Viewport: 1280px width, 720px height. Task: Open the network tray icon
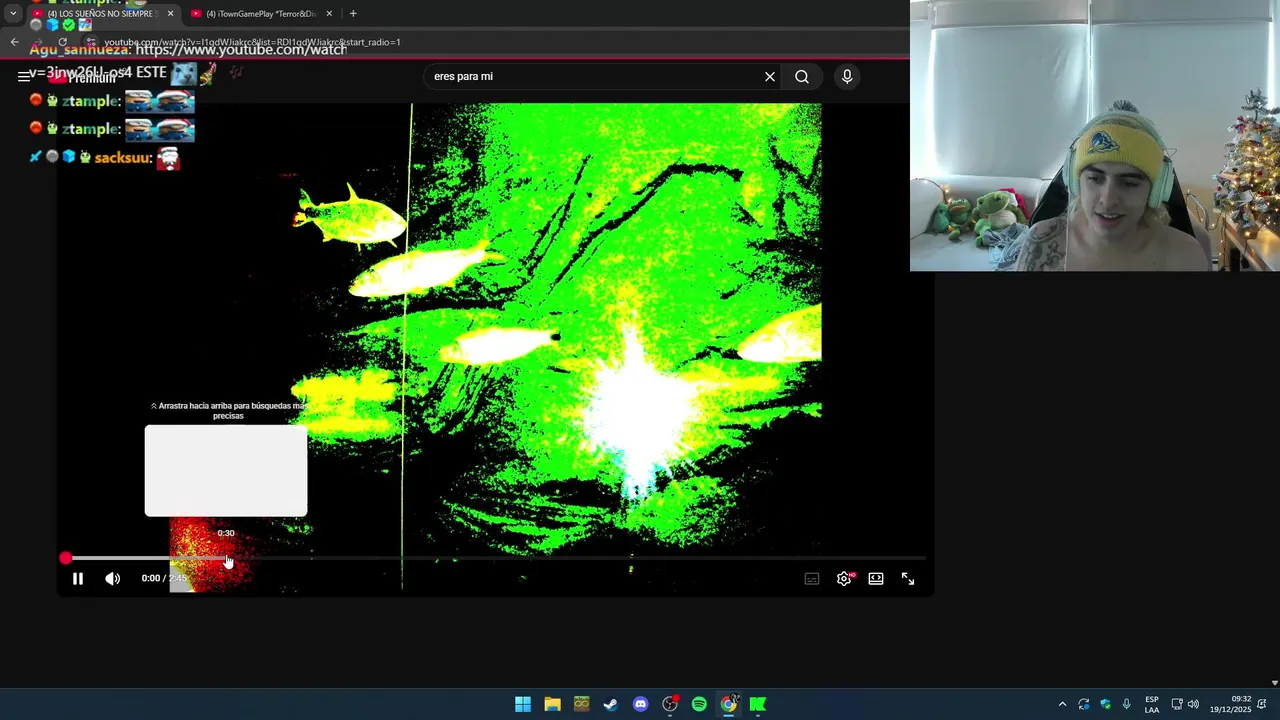[x=1177, y=704]
